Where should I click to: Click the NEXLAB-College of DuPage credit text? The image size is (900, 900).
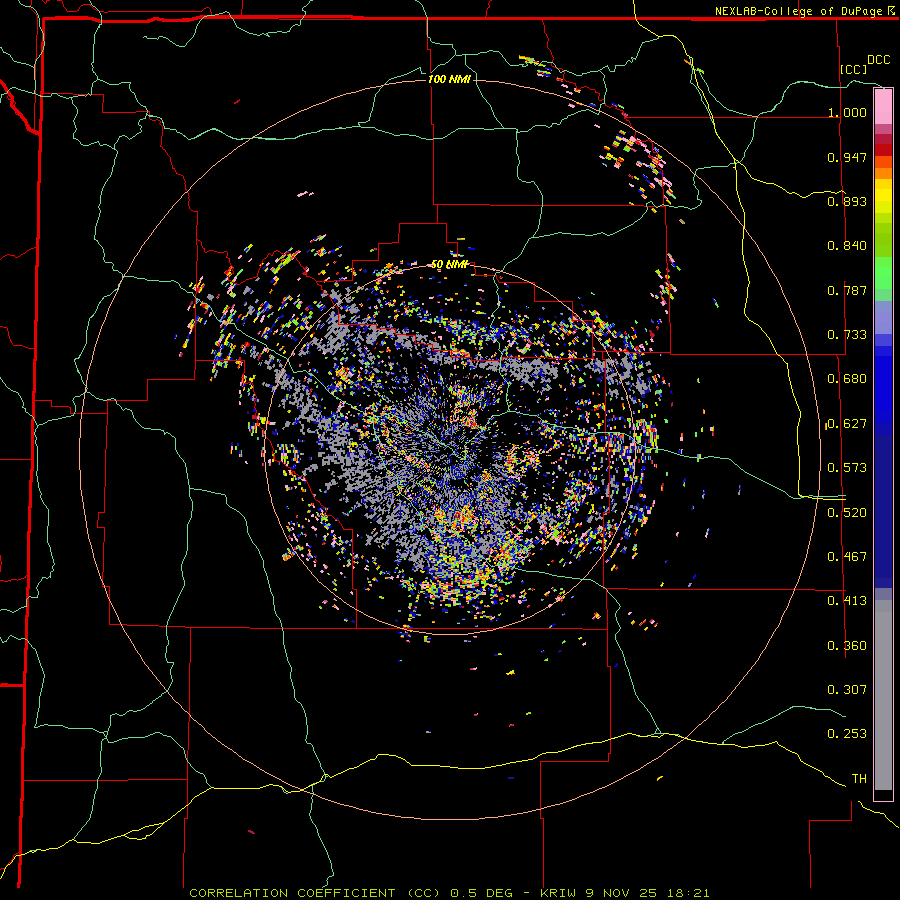click(x=798, y=11)
